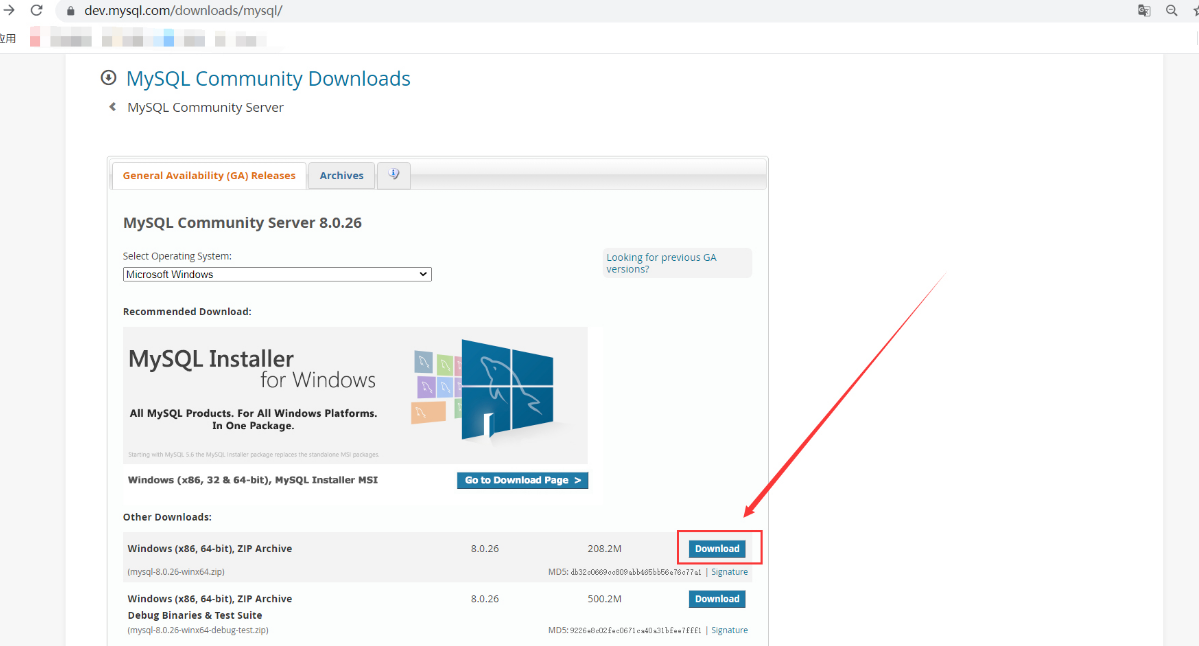The width and height of the screenshot is (1199, 646).
Task: Click MySQL Community Server breadcrumb text
Action: 206,108
